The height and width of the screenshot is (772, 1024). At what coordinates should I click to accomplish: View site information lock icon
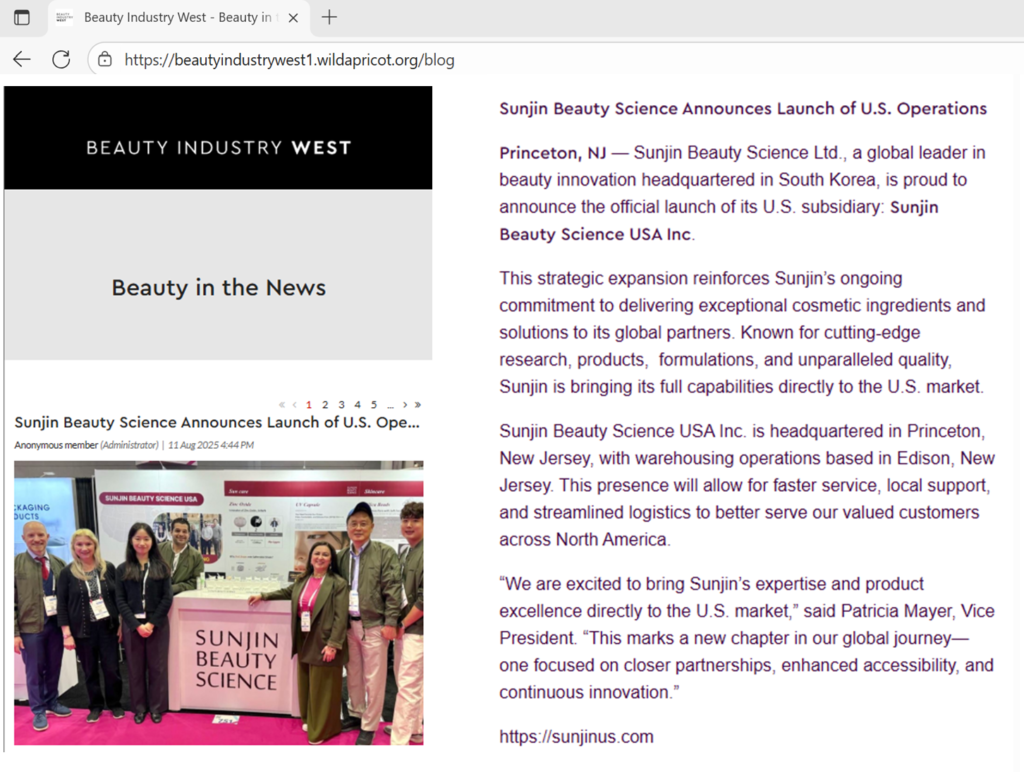point(105,59)
